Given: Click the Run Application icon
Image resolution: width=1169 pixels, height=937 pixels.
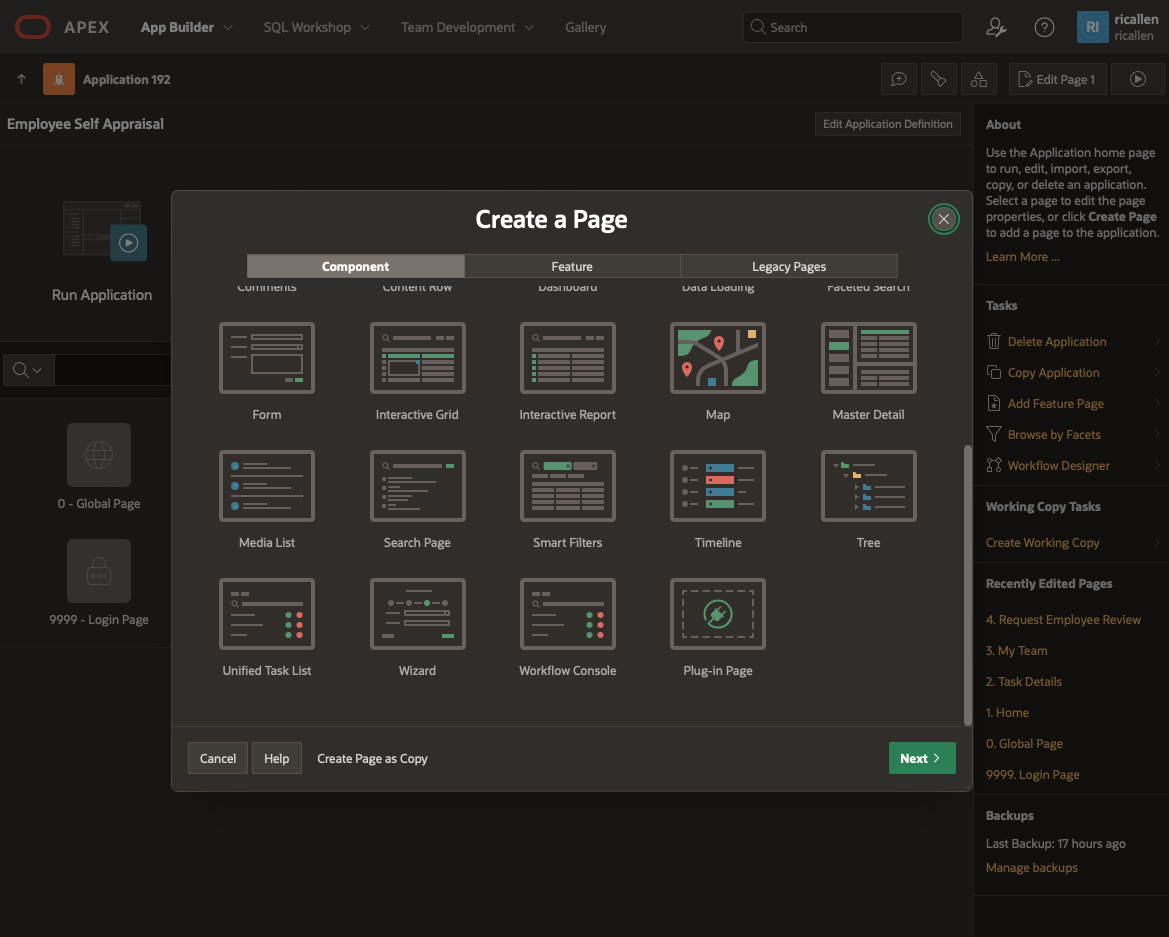Looking at the screenshot, I should 104,231.
